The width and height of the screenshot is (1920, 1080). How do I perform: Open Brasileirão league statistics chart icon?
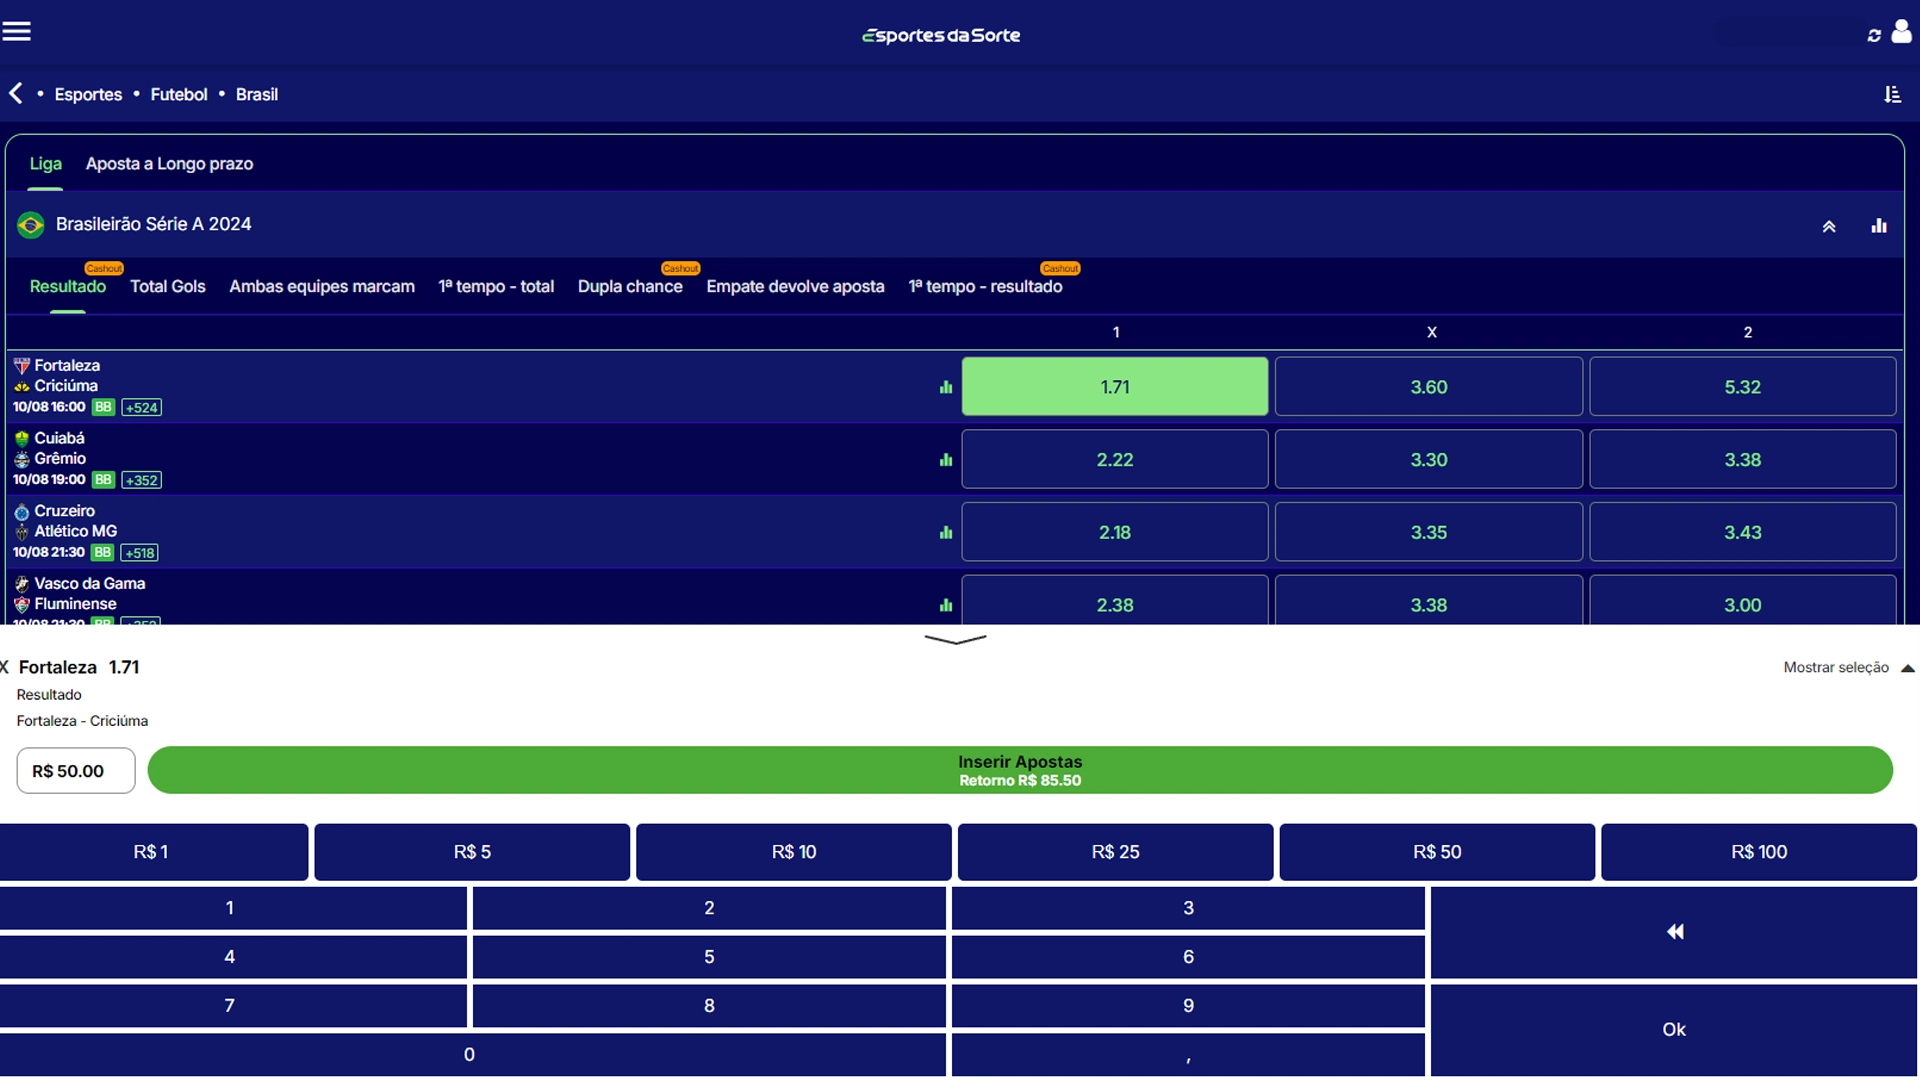[x=1879, y=226]
